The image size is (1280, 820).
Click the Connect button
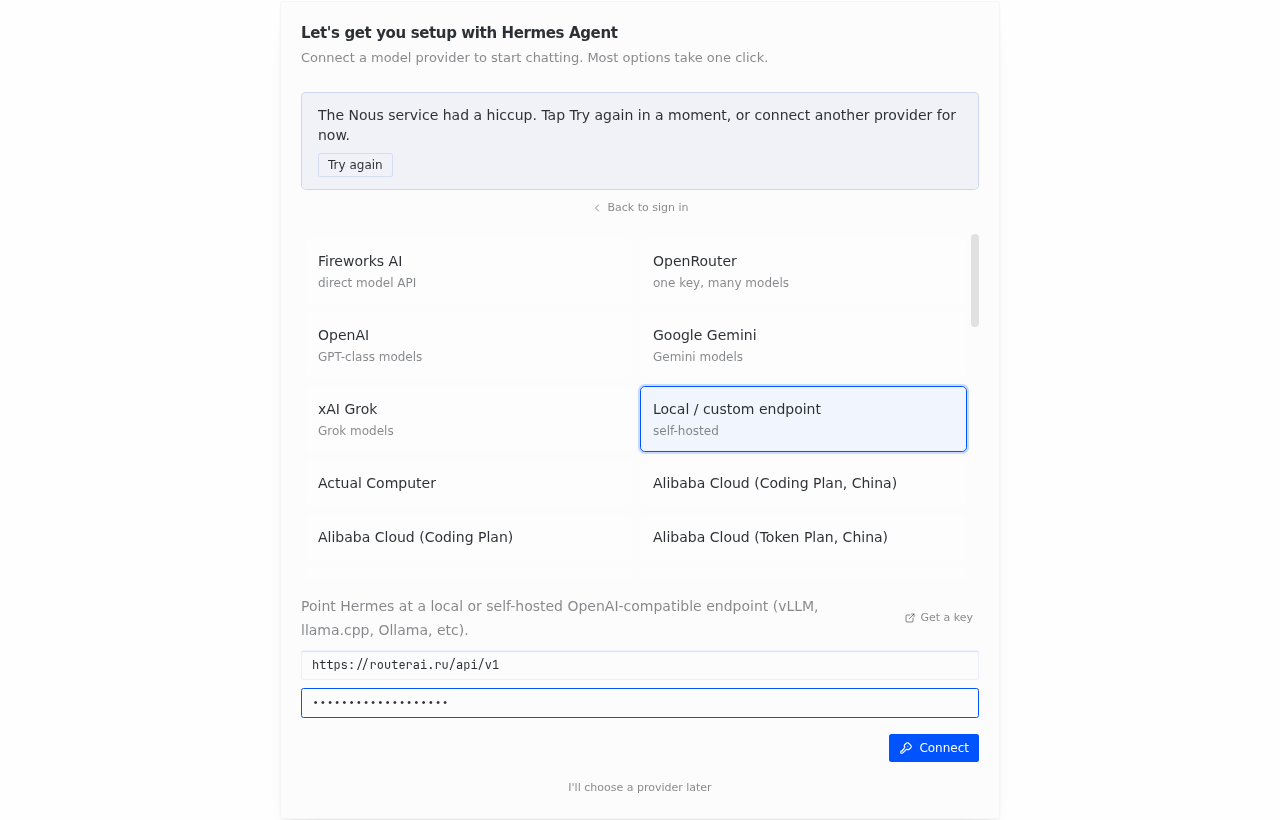click(934, 748)
